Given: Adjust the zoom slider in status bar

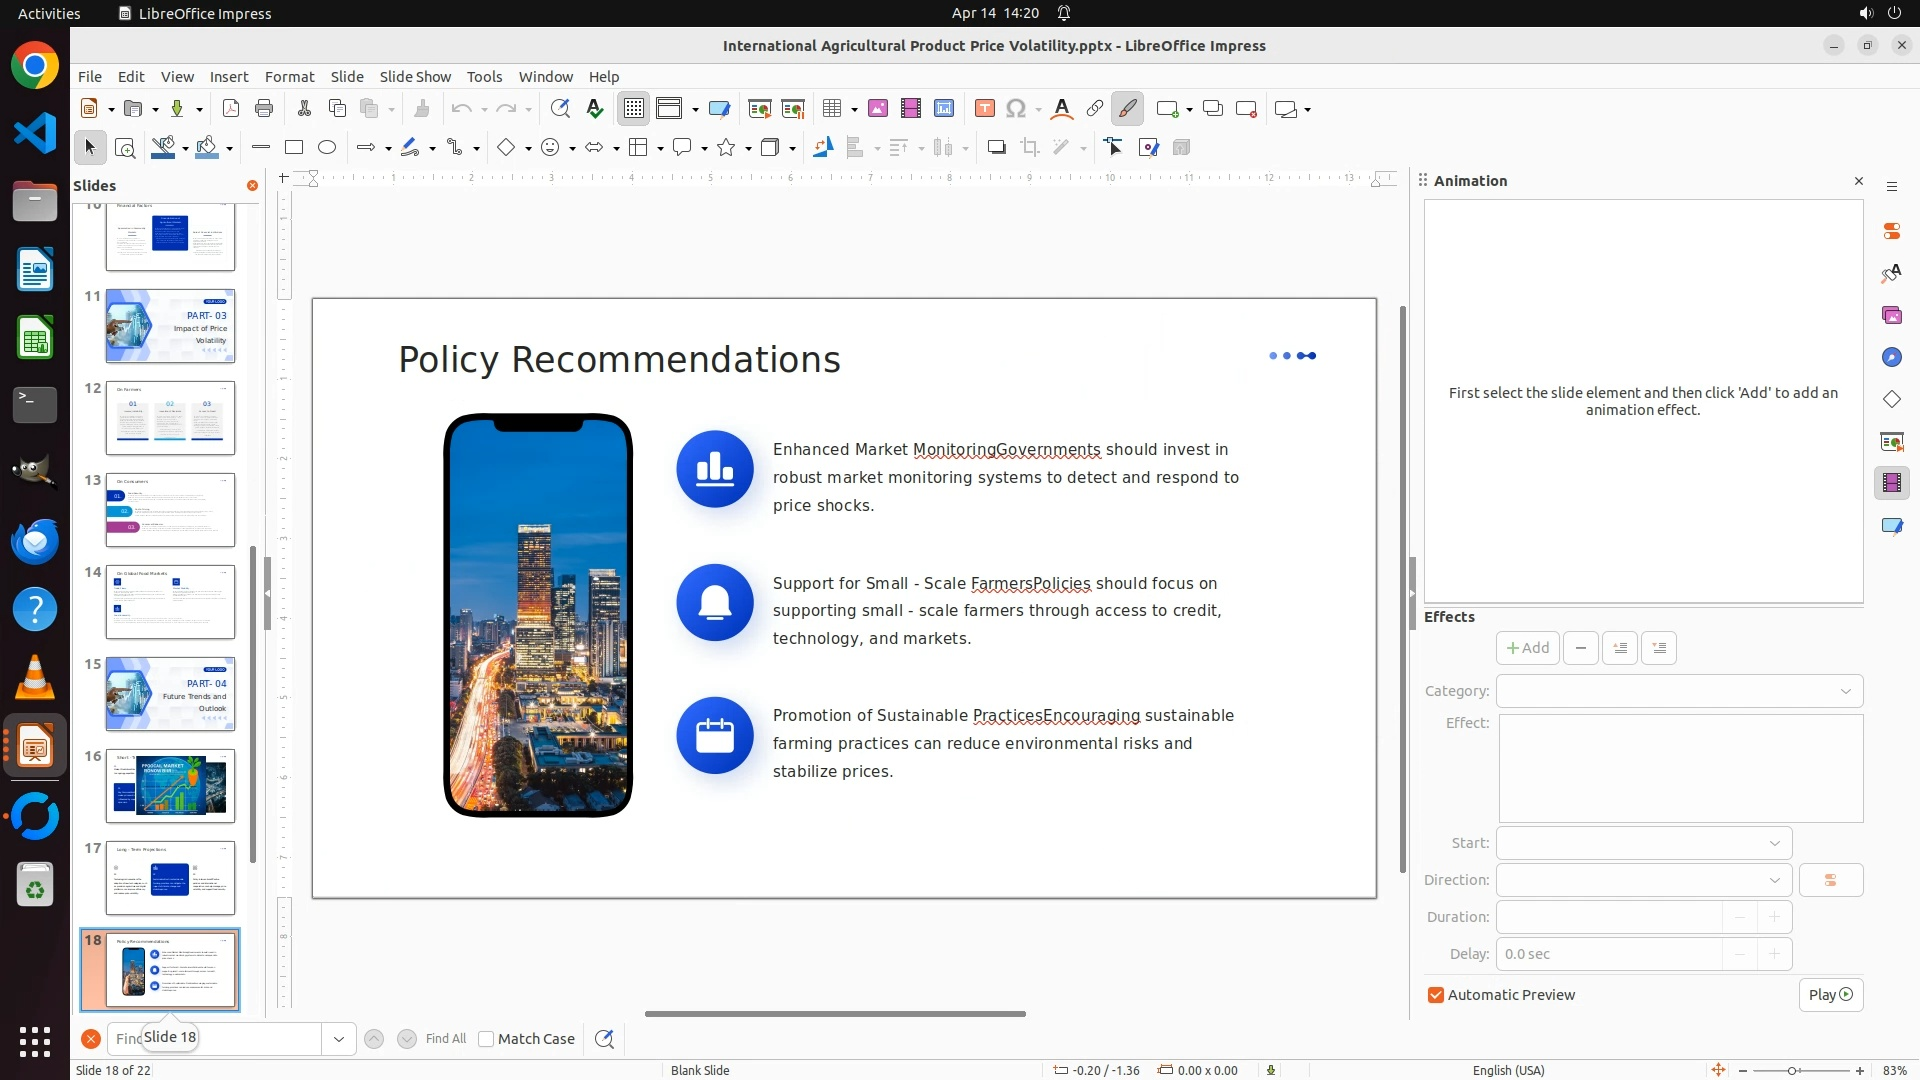Looking at the screenshot, I should pyautogui.click(x=1791, y=1071).
